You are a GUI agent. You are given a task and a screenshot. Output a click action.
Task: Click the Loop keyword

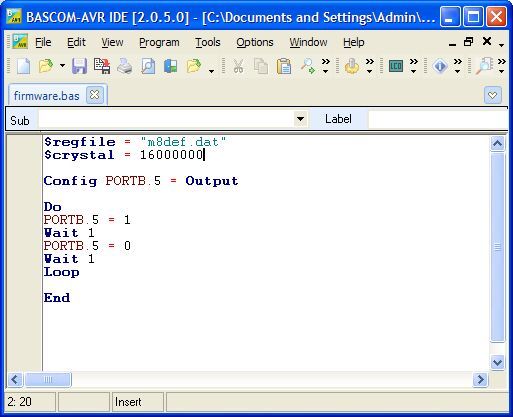(x=62, y=272)
